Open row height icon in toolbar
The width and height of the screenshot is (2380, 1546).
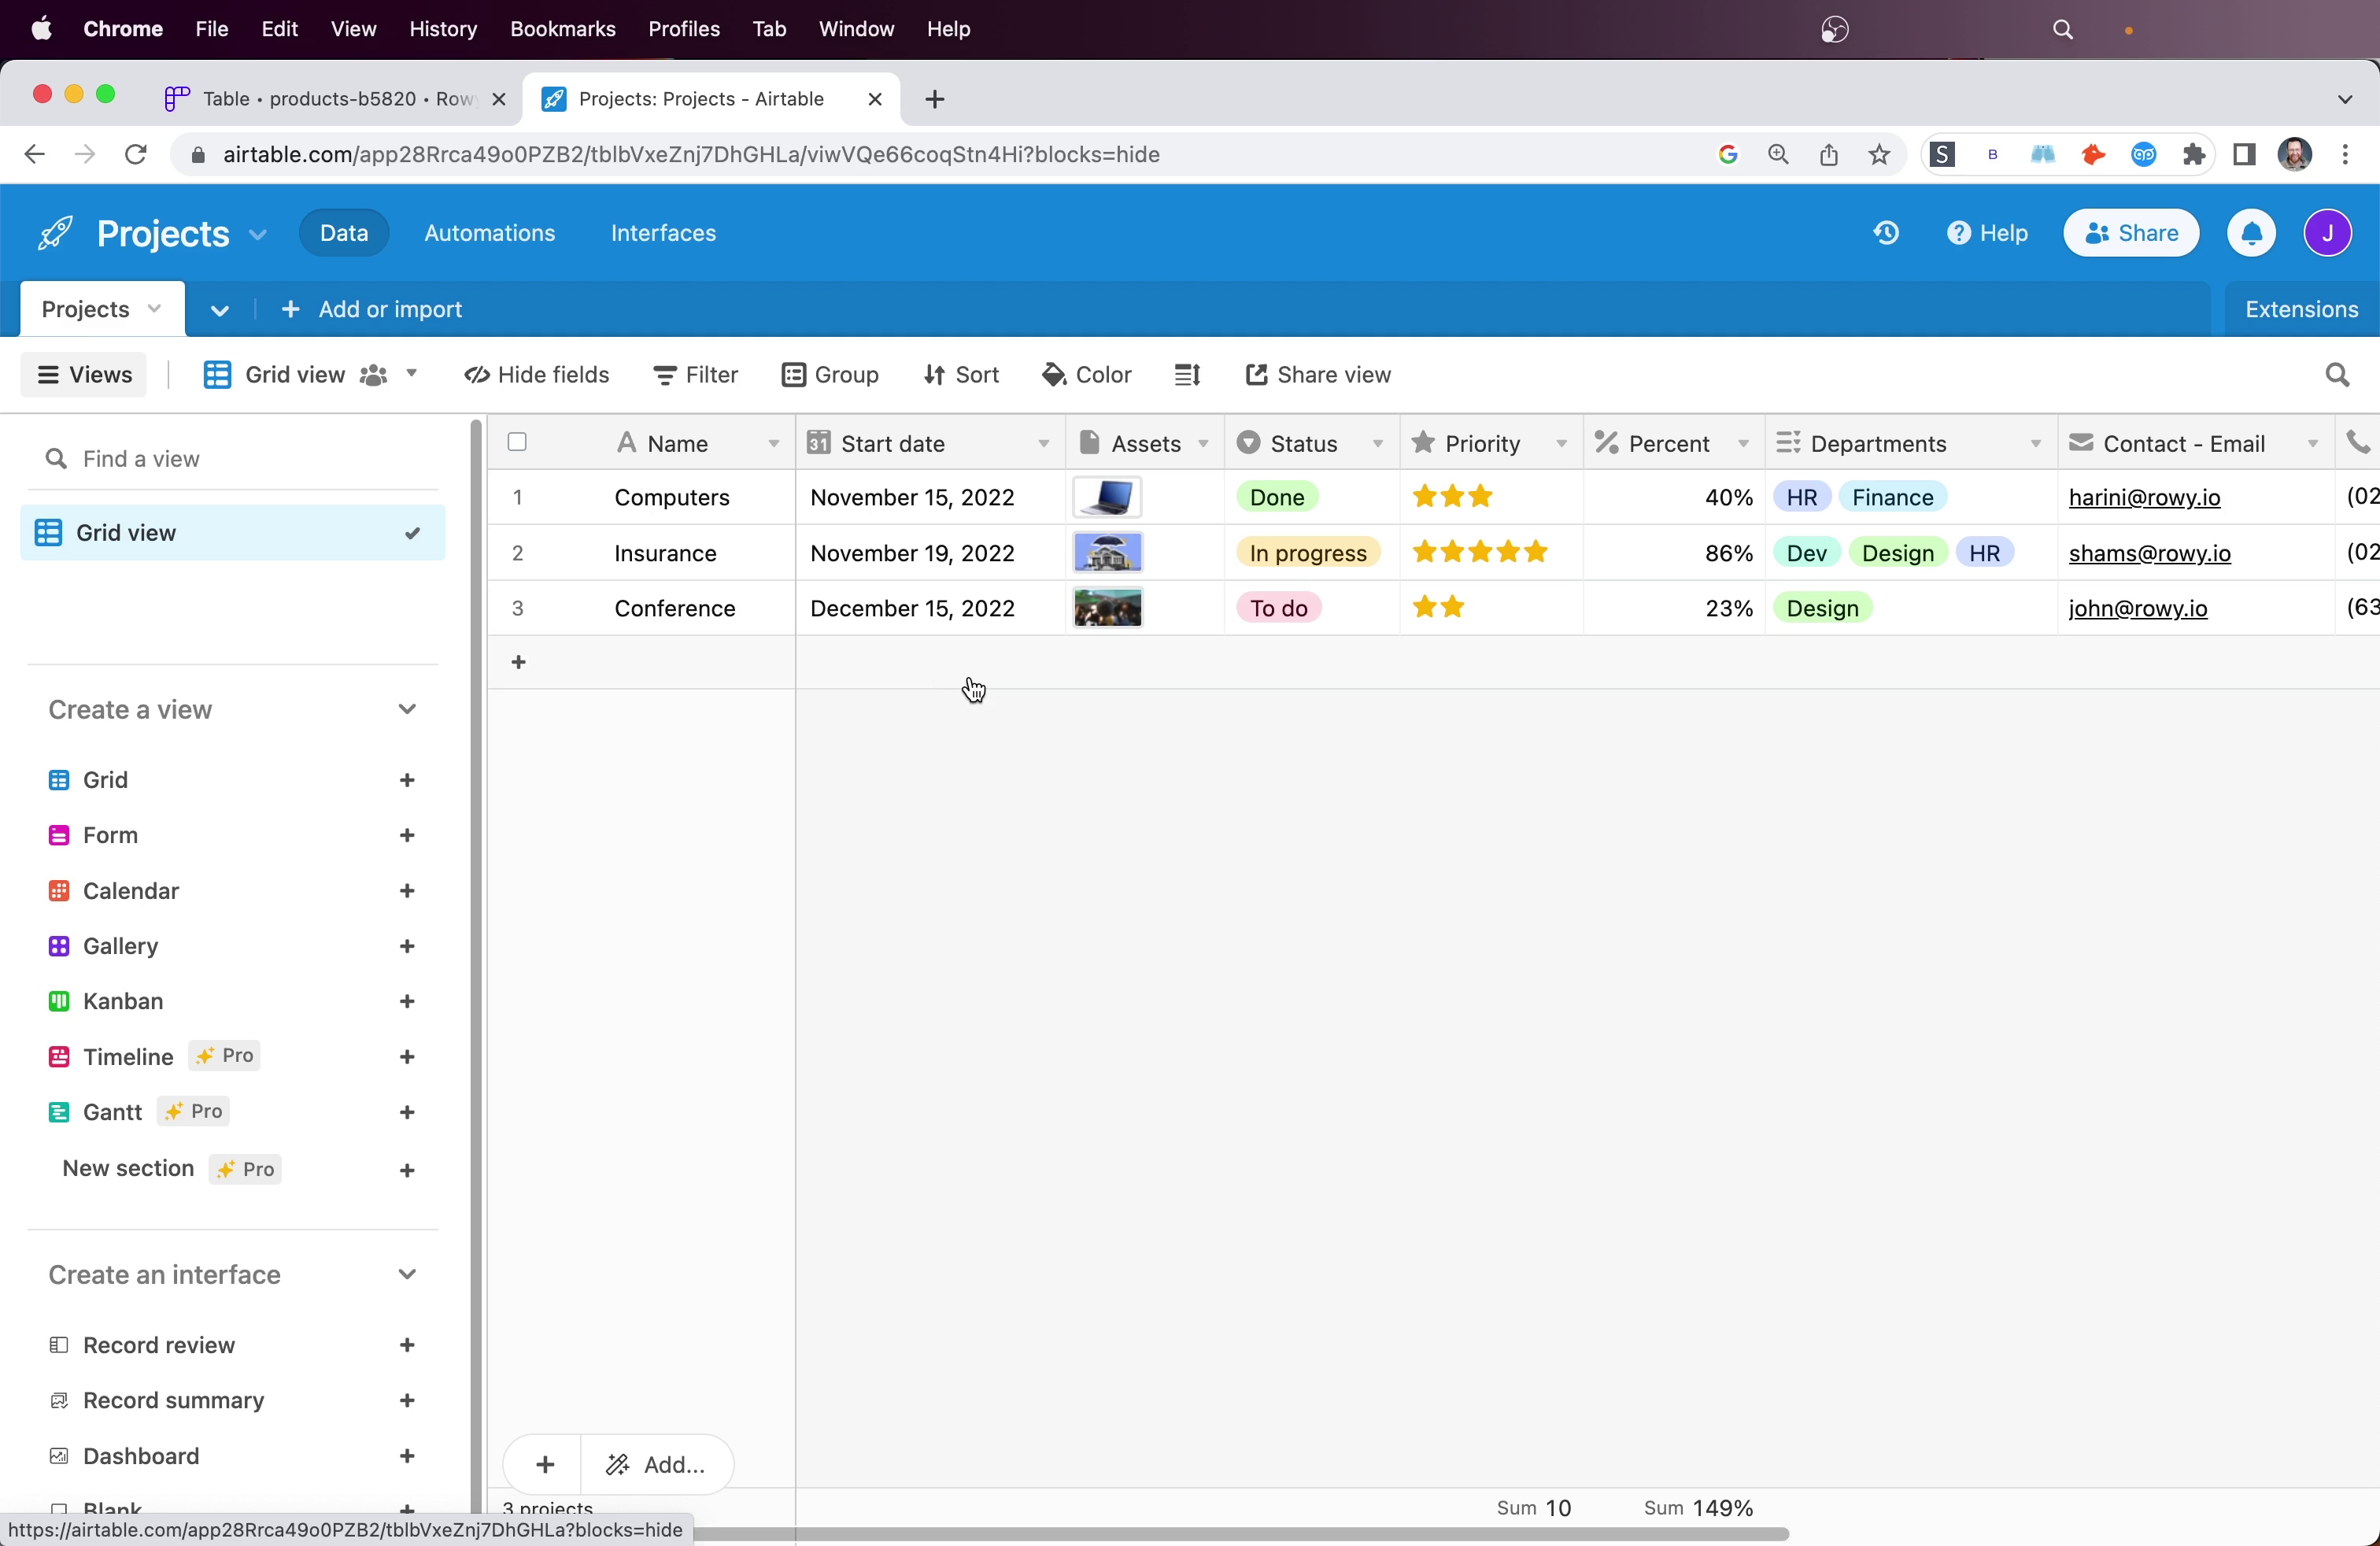[x=1187, y=376]
